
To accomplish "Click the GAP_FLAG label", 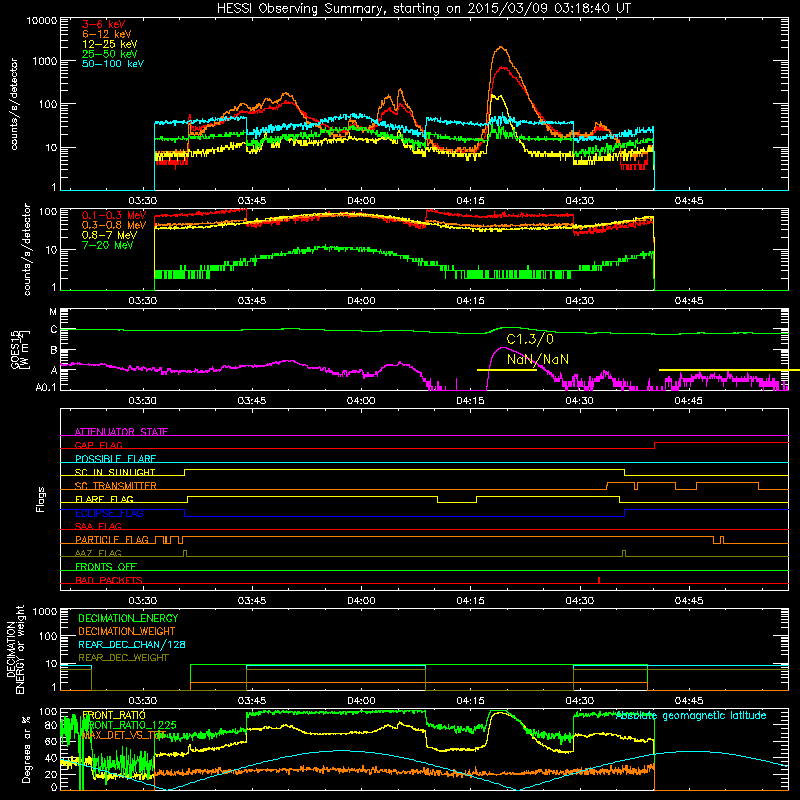I will coord(98,445).
